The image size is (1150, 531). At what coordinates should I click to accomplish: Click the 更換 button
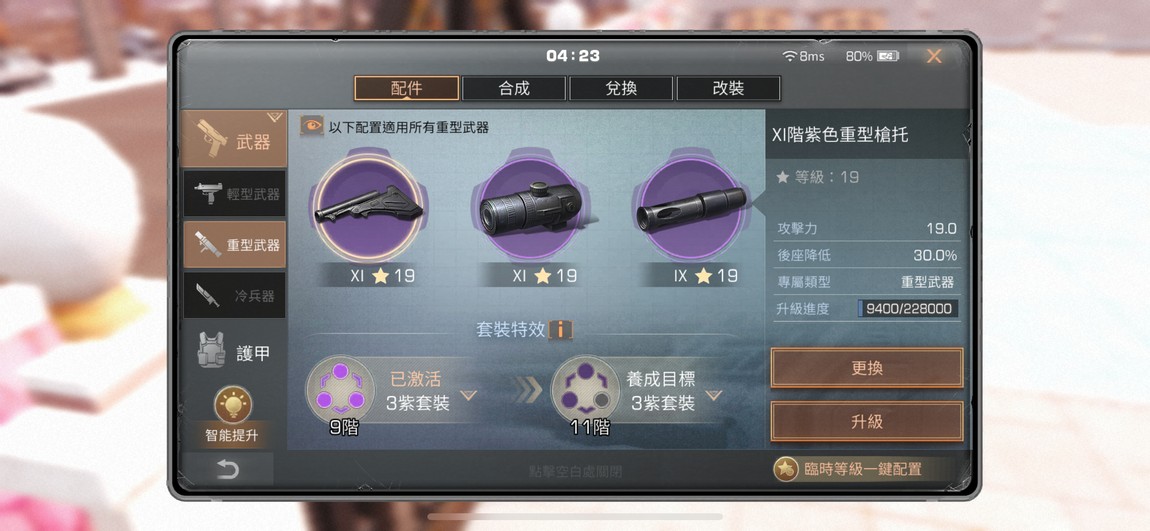point(867,368)
